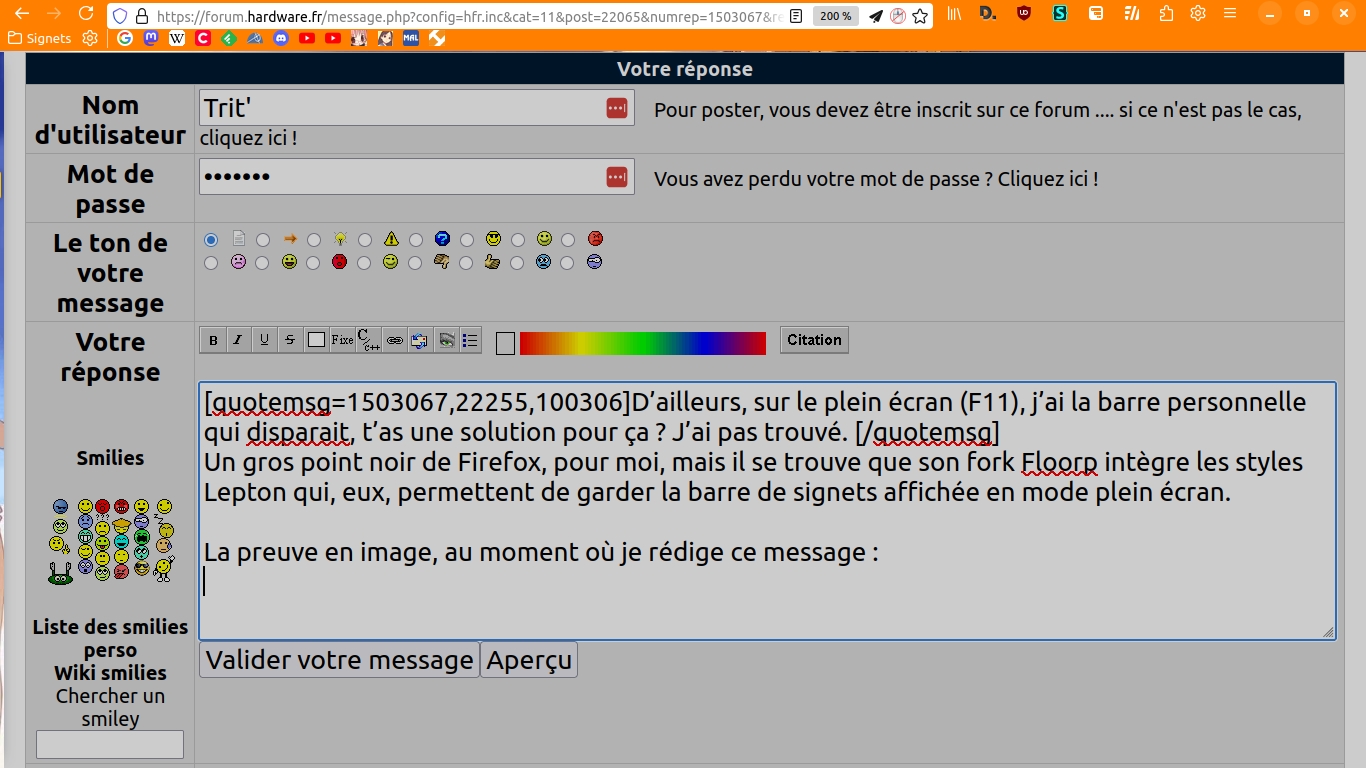Viewport: 1366px width, 768px height.
Task: Insert an email link with the envelope icon
Action: pos(420,340)
